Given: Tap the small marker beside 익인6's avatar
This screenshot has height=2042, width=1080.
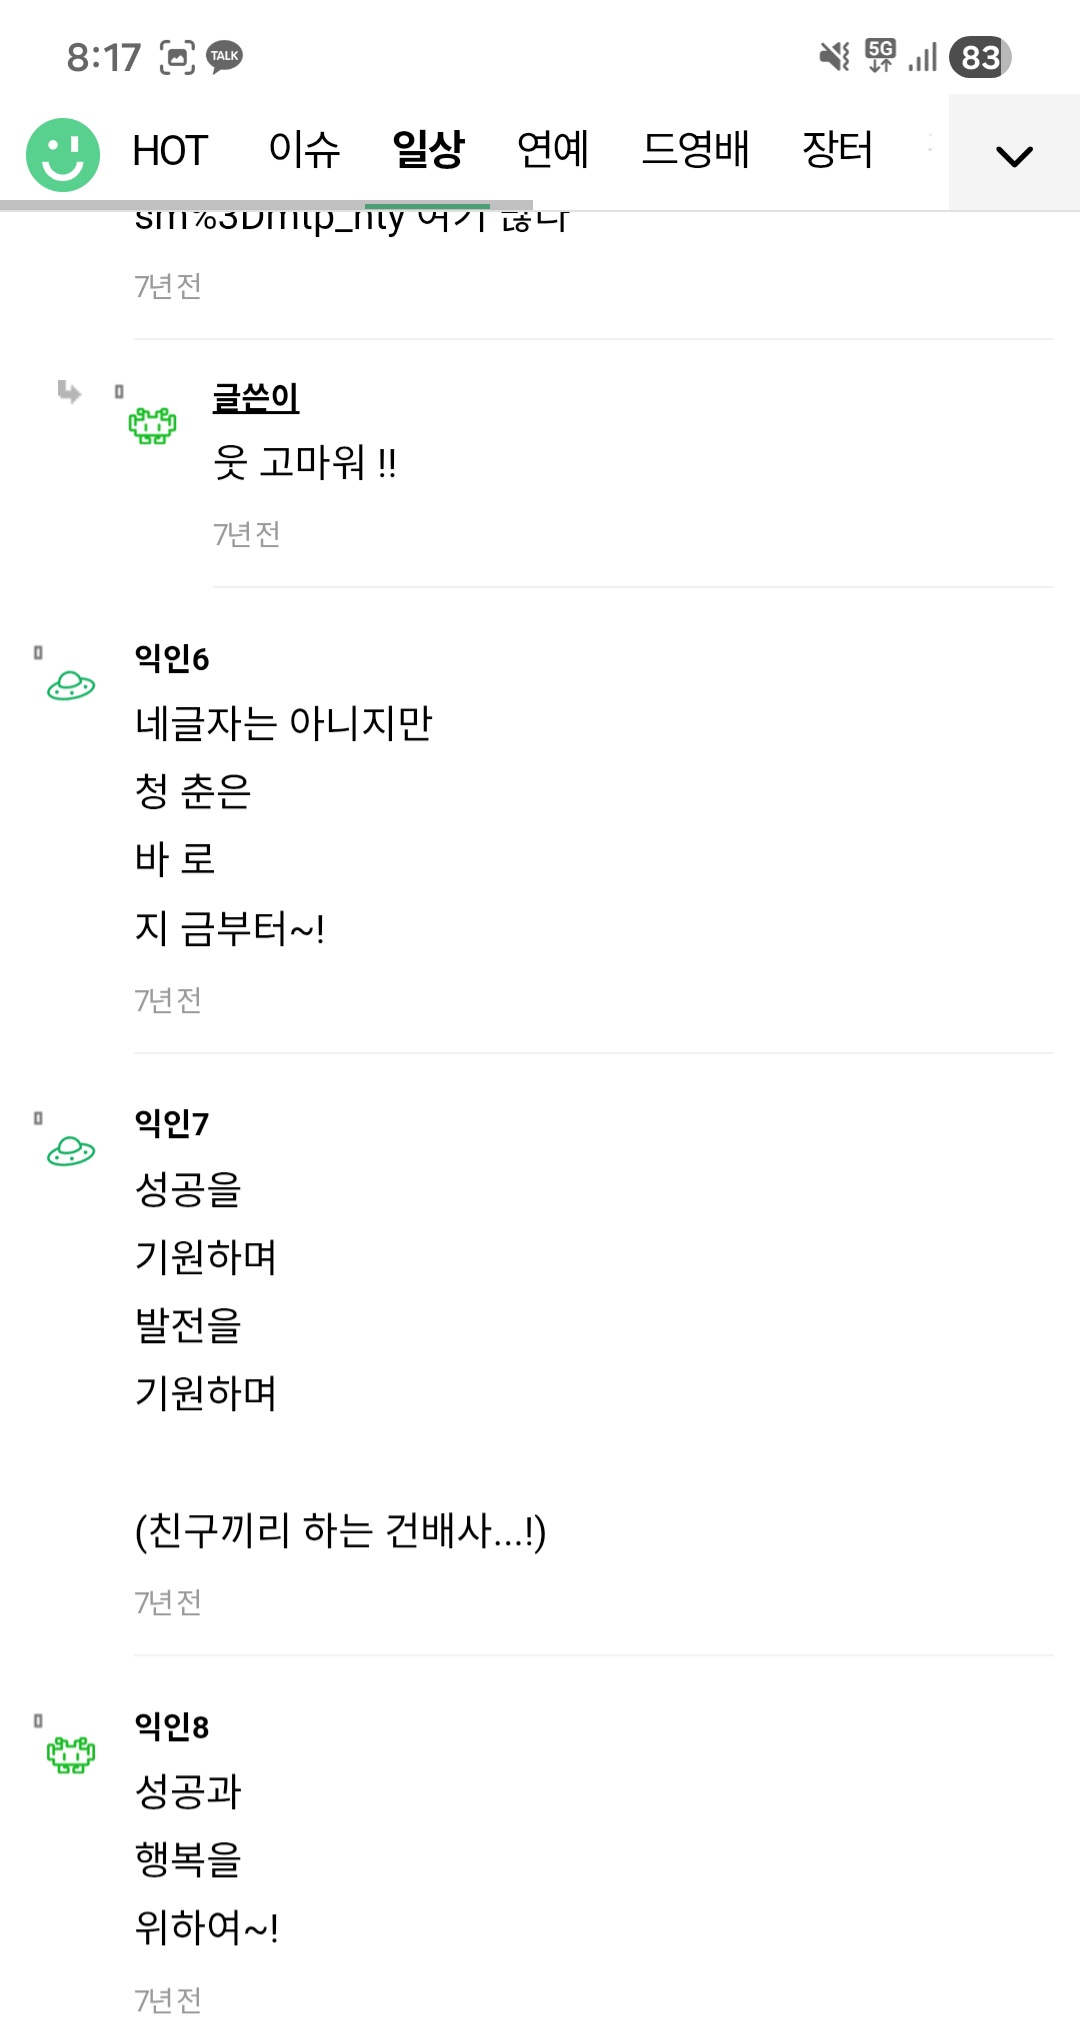Looking at the screenshot, I should (38, 653).
